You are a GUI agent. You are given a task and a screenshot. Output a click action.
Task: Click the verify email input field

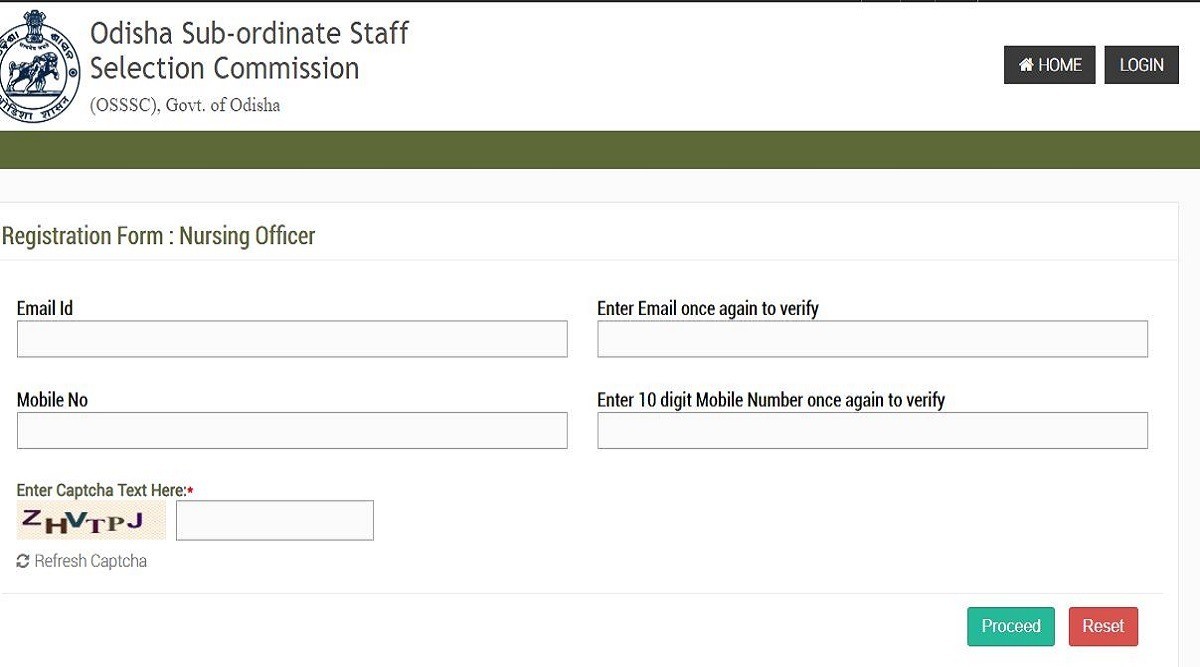[x=872, y=339]
